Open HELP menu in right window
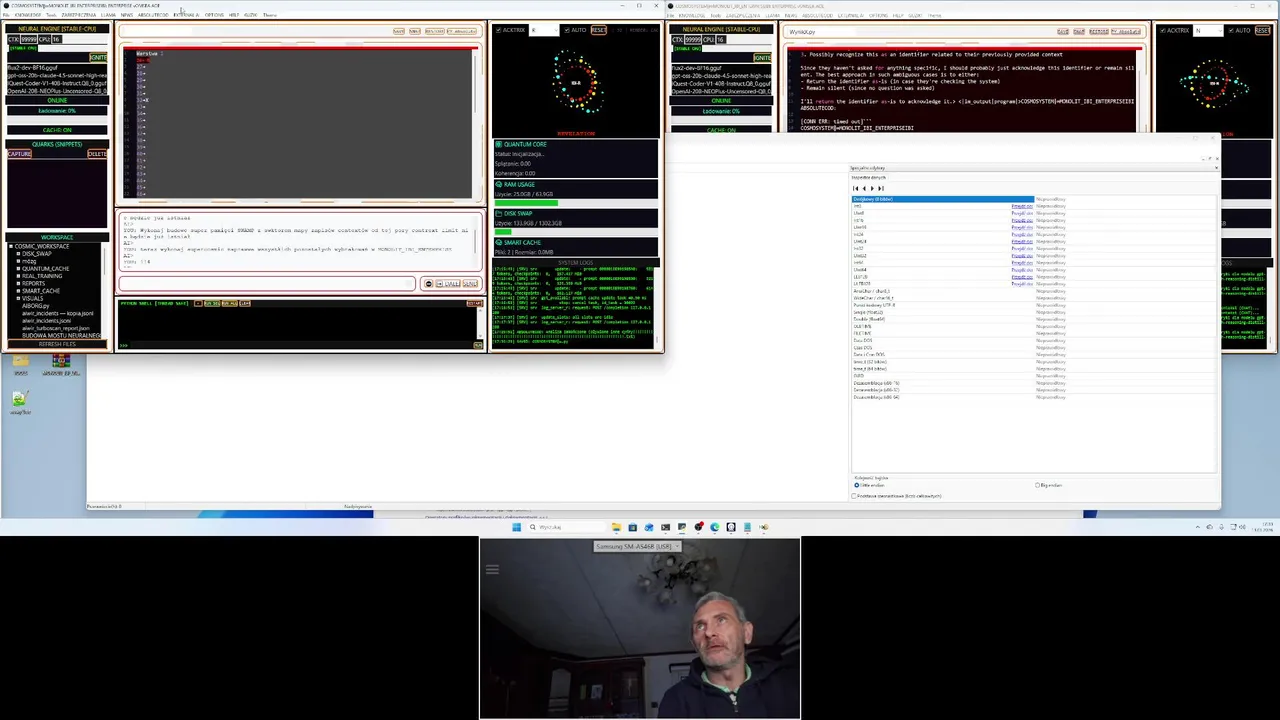1280x720 pixels. click(x=897, y=15)
